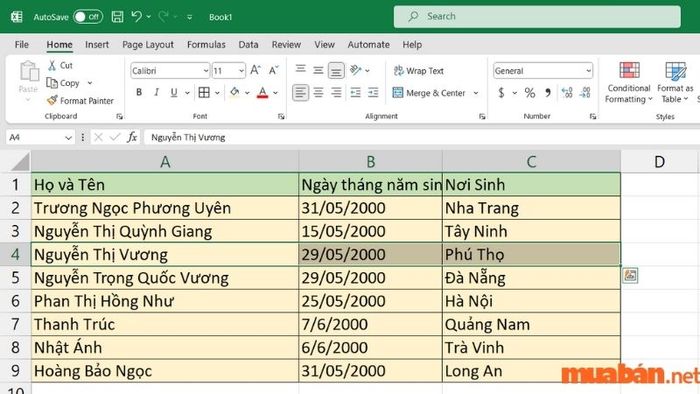The height and width of the screenshot is (394, 700).
Task: Click the Search box
Action: (x=537, y=17)
